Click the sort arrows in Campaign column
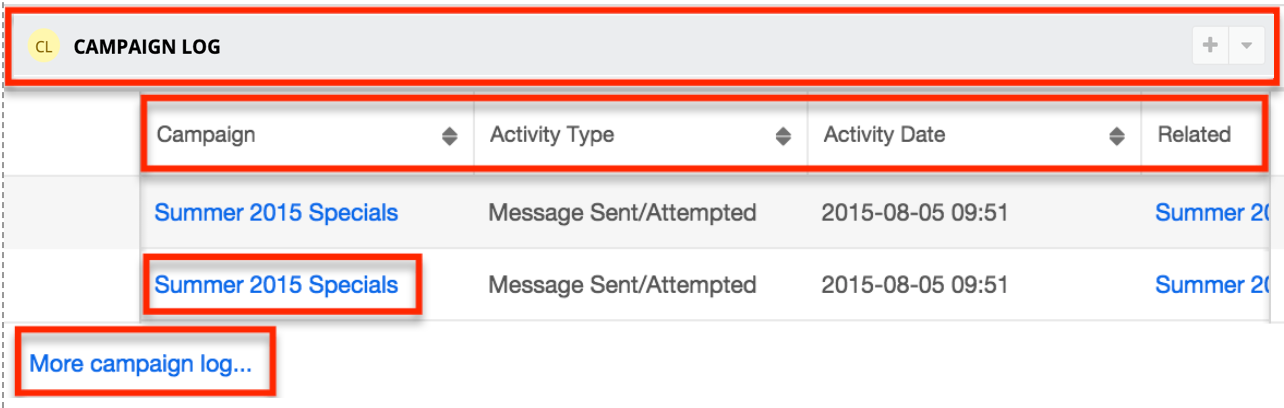Viewport: 1284px width, 408px height. [450, 136]
